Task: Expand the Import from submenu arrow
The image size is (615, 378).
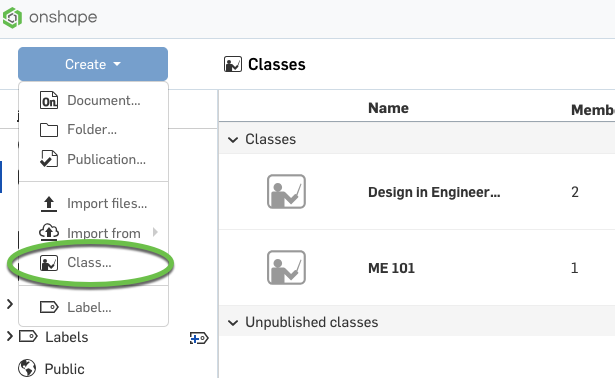Action: tap(155, 232)
